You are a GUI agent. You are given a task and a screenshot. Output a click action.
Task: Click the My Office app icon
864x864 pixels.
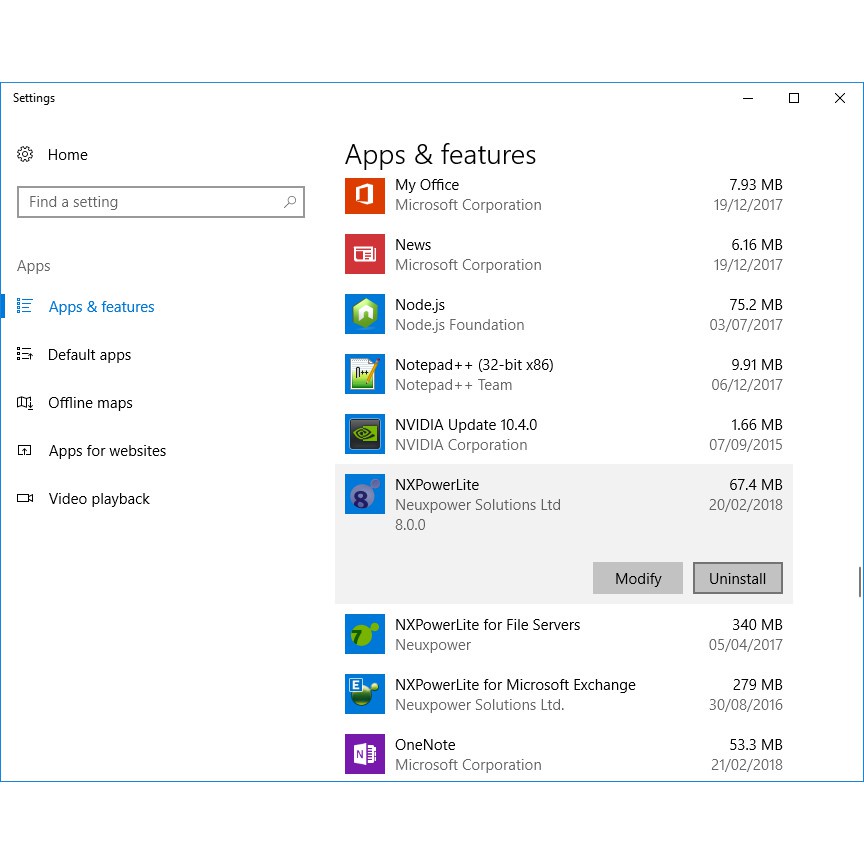(x=364, y=194)
